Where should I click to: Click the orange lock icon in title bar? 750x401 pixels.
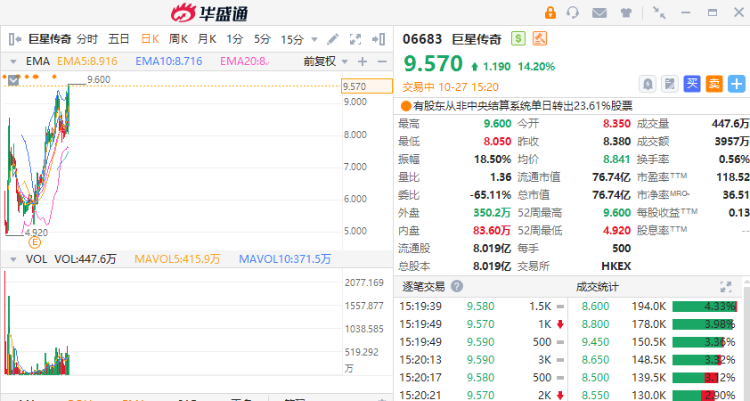tap(549, 13)
